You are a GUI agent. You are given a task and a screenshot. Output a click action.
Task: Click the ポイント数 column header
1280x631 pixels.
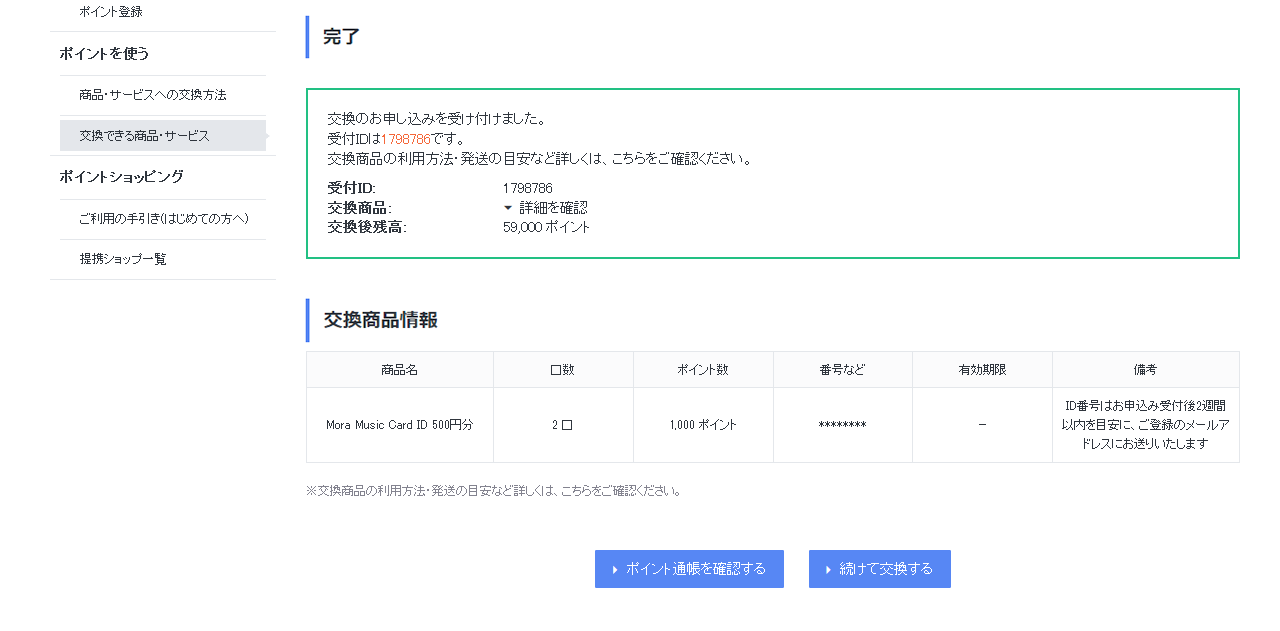702,370
